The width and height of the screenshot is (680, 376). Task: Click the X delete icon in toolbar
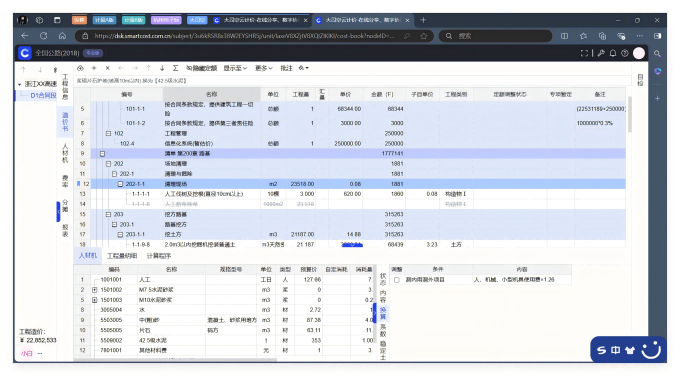tap(108, 68)
